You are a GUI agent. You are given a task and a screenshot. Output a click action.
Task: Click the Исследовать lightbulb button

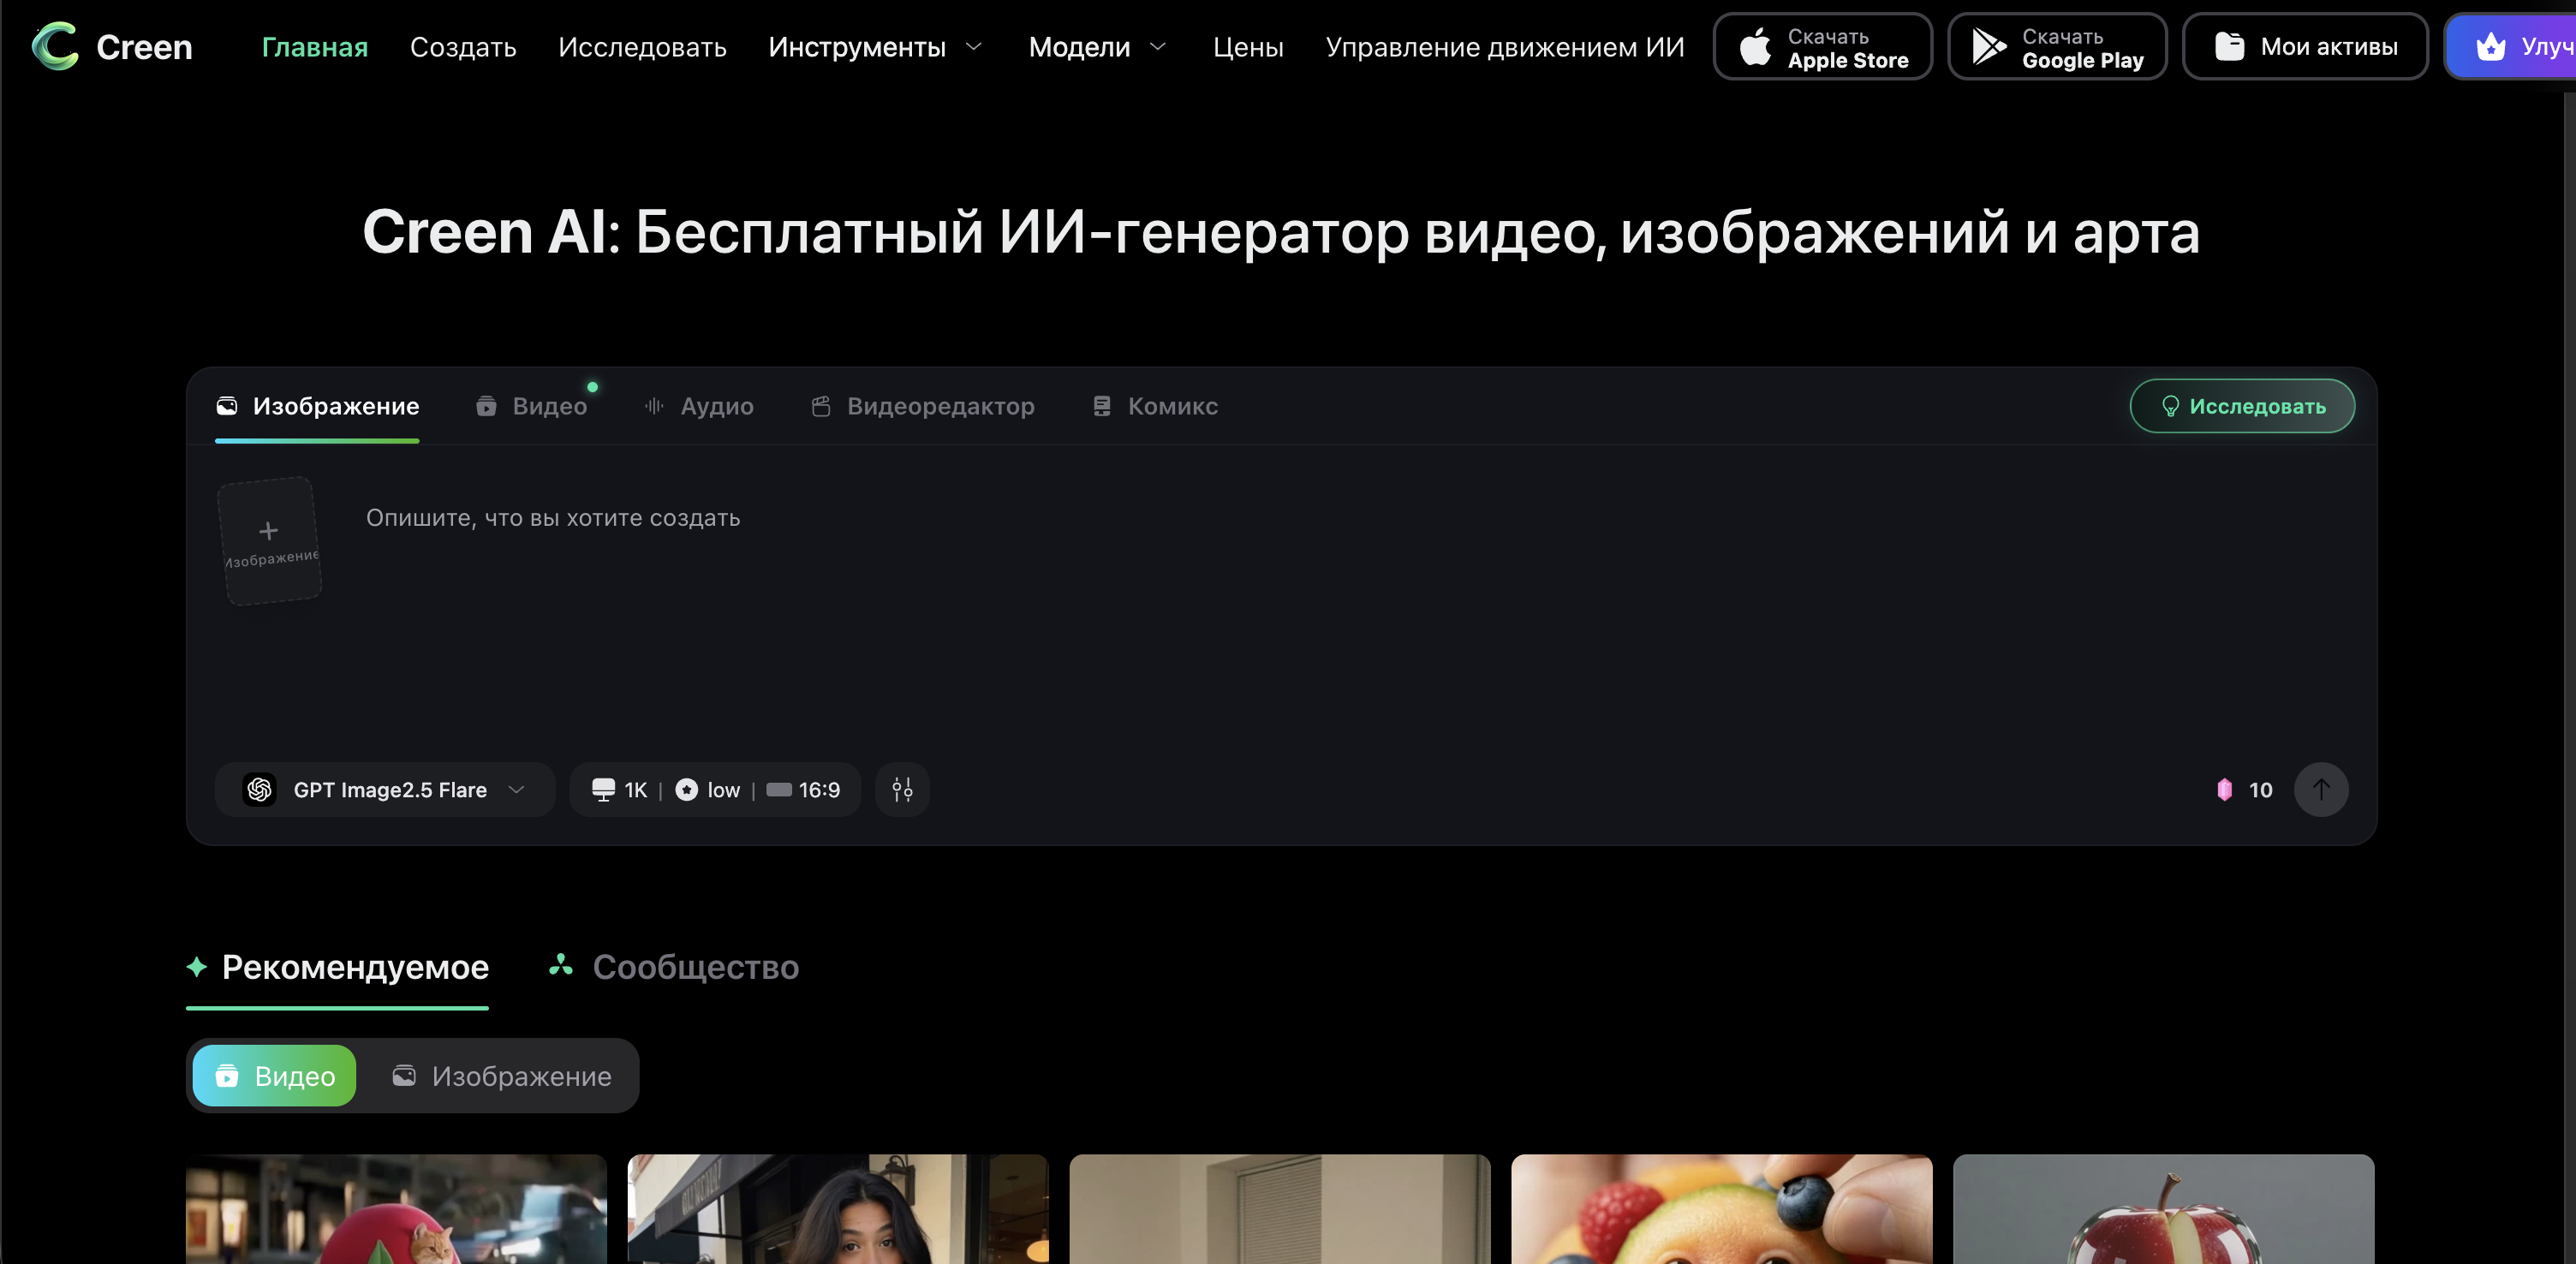2242,406
